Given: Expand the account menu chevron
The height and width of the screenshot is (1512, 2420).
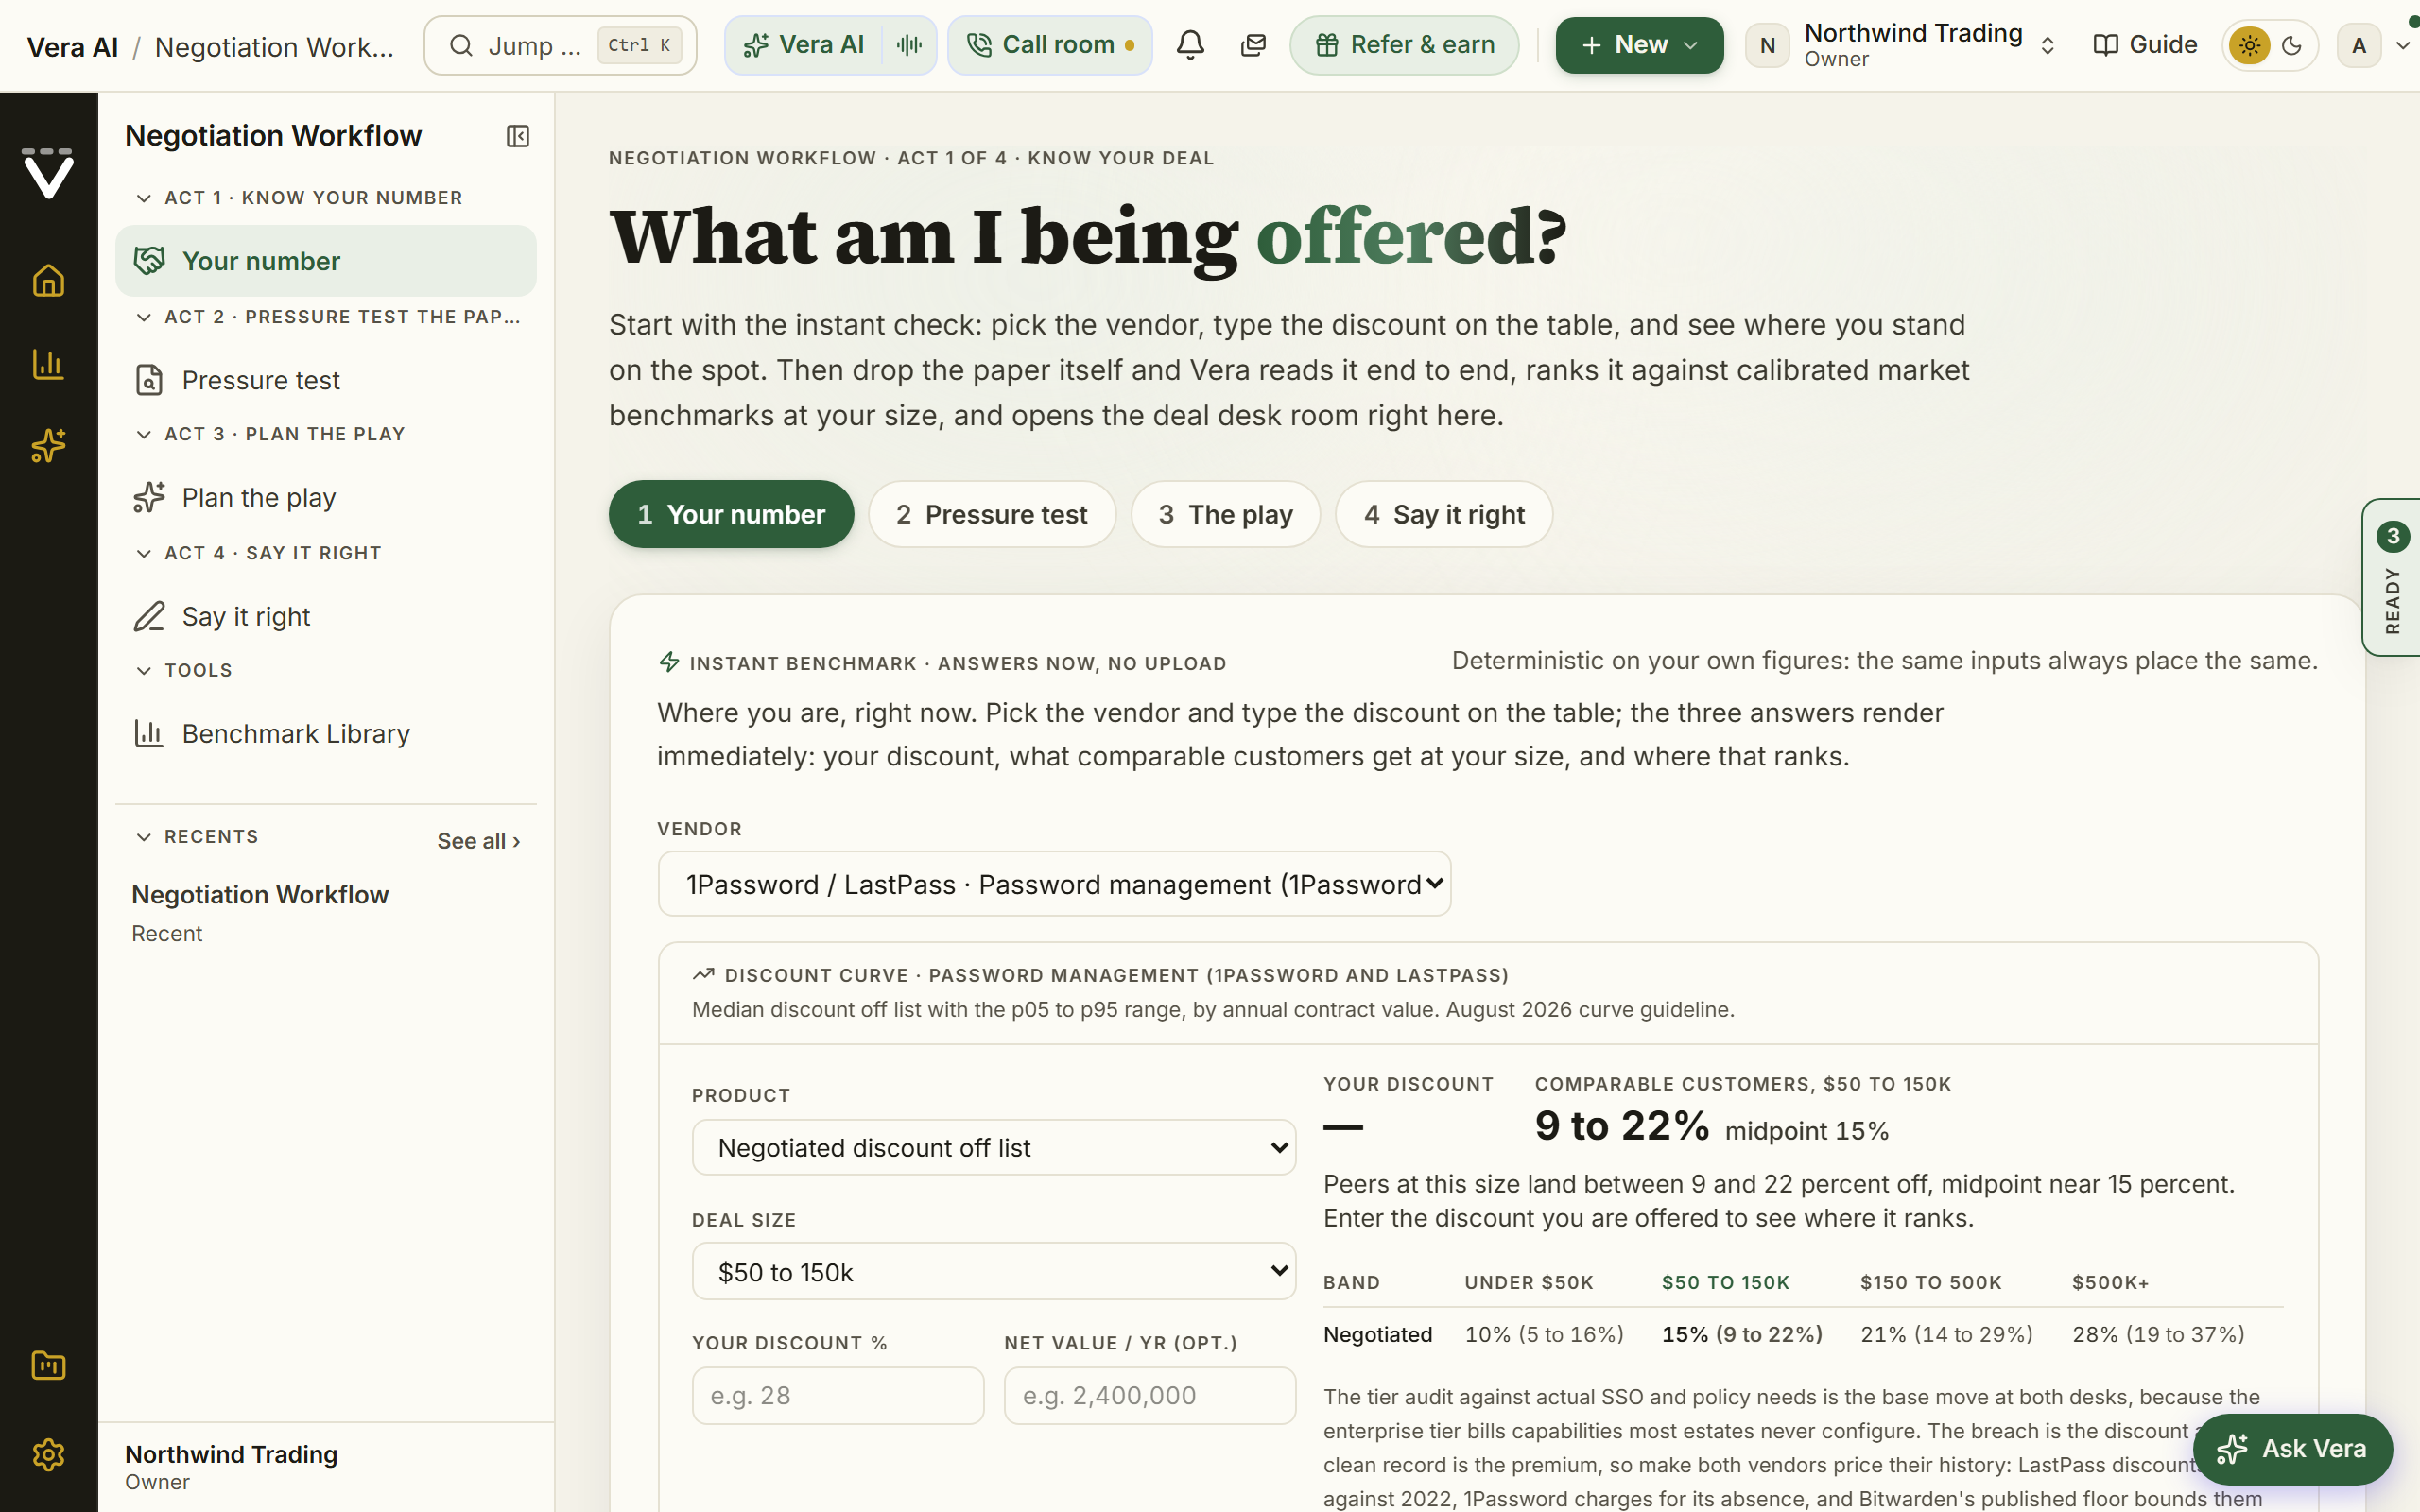Looking at the screenshot, I should (x=2402, y=45).
